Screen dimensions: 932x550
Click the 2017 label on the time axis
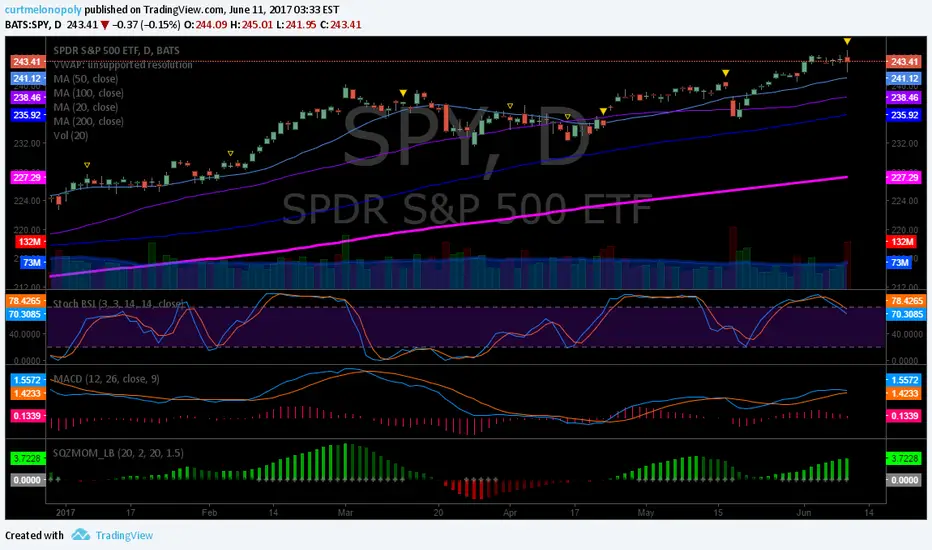click(x=65, y=513)
